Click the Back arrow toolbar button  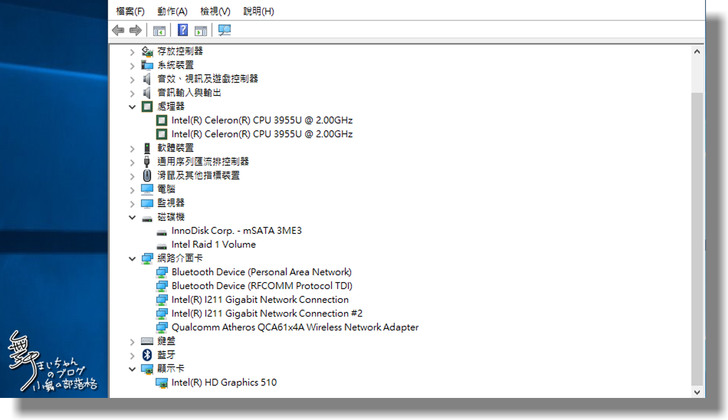[x=118, y=31]
